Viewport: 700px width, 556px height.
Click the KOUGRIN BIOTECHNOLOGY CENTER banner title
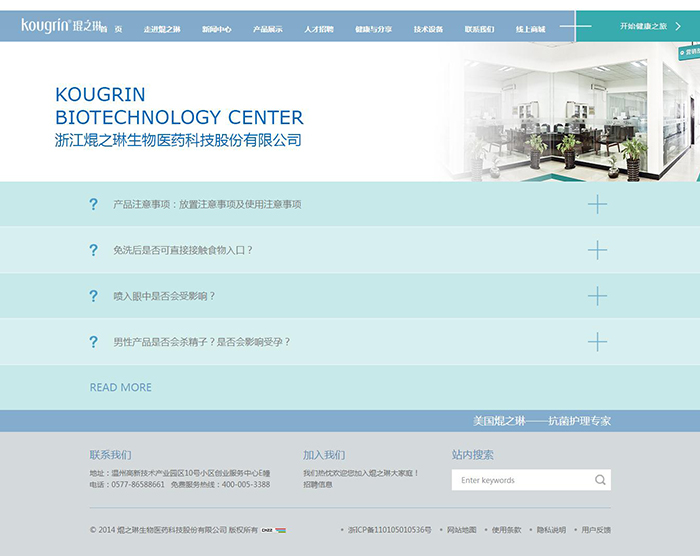click(x=179, y=106)
